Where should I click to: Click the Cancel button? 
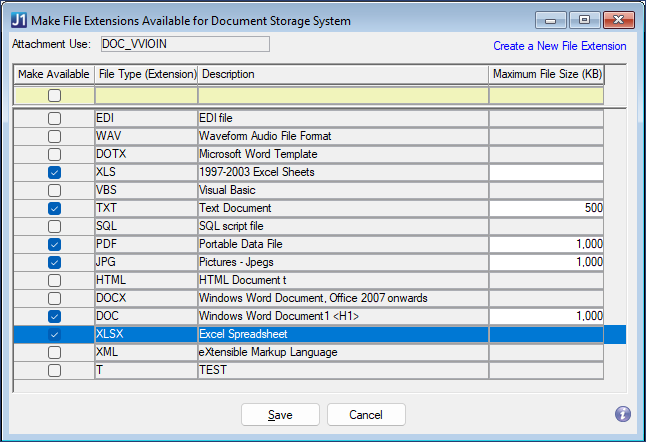coord(366,414)
